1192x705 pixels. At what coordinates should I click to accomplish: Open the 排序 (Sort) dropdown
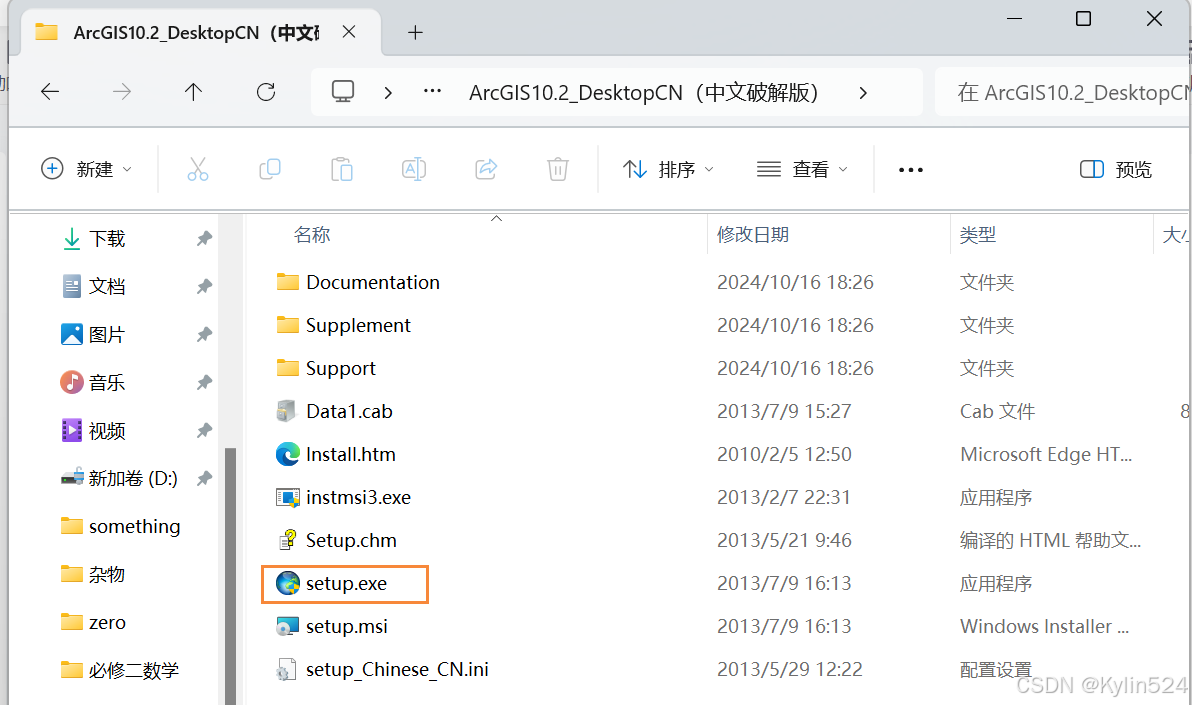click(667, 169)
